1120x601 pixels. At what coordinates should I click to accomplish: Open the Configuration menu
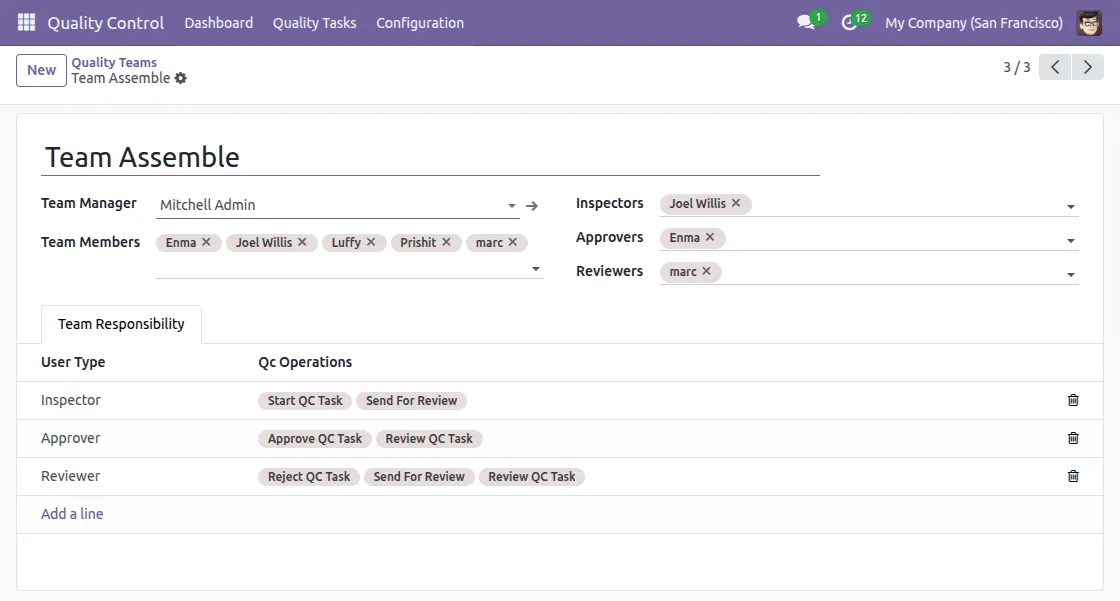point(420,22)
